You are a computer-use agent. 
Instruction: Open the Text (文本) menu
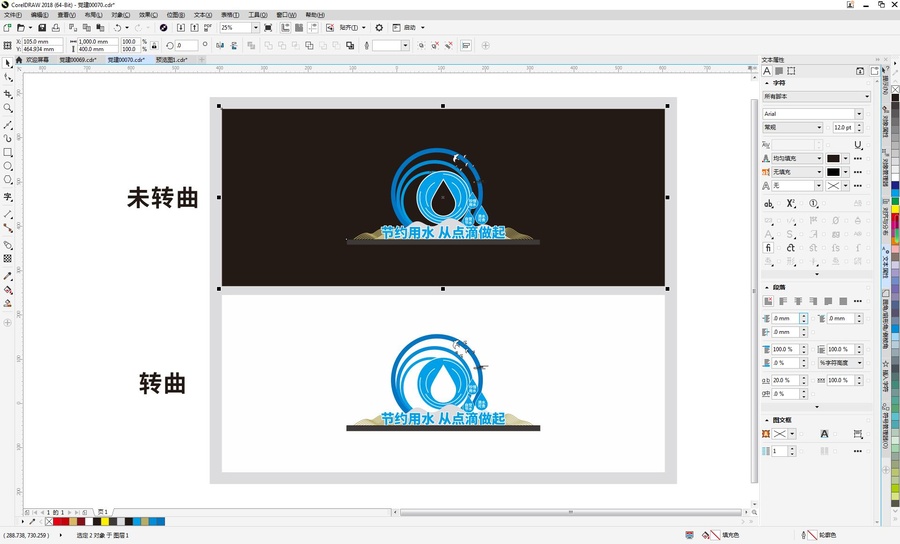(203, 15)
